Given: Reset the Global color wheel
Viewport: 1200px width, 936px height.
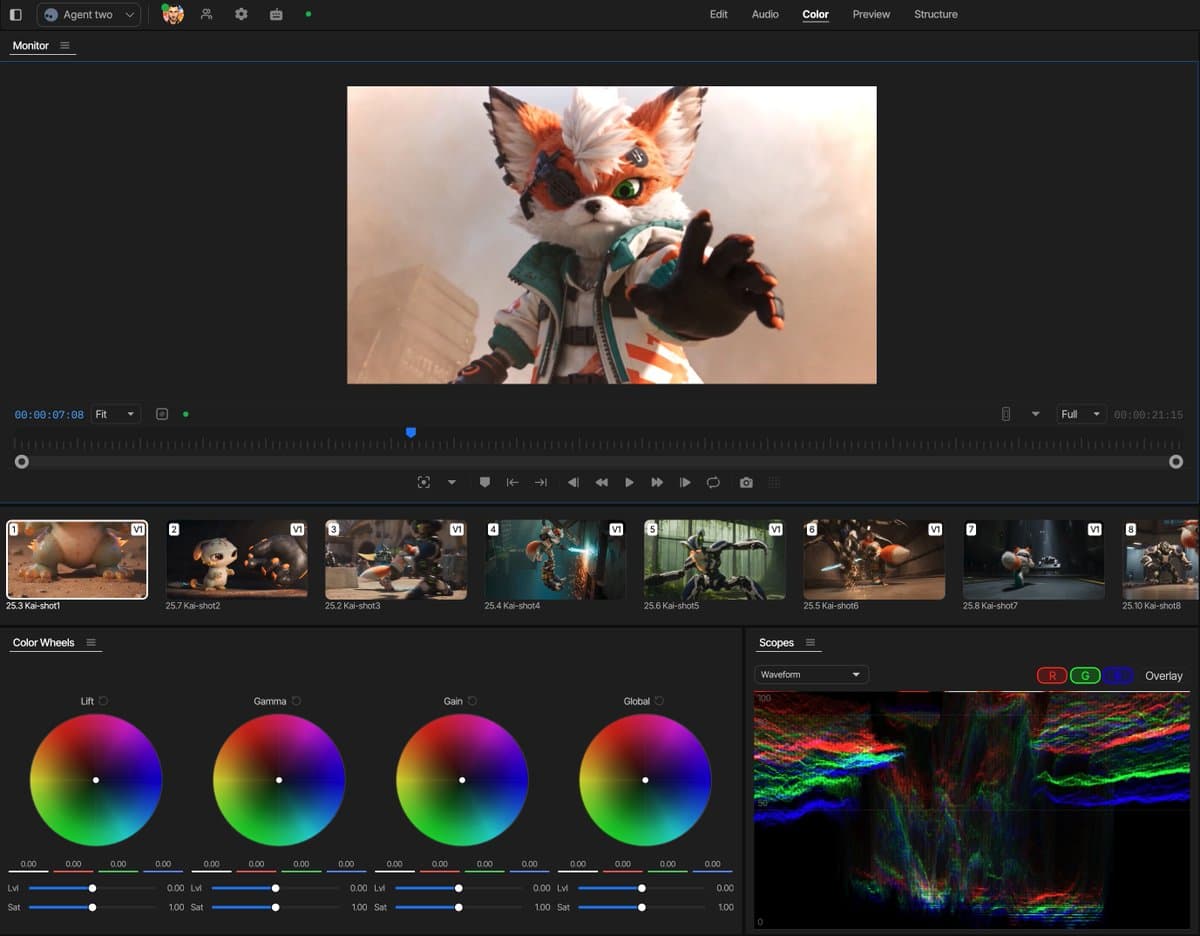Looking at the screenshot, I should pos(659,701).
